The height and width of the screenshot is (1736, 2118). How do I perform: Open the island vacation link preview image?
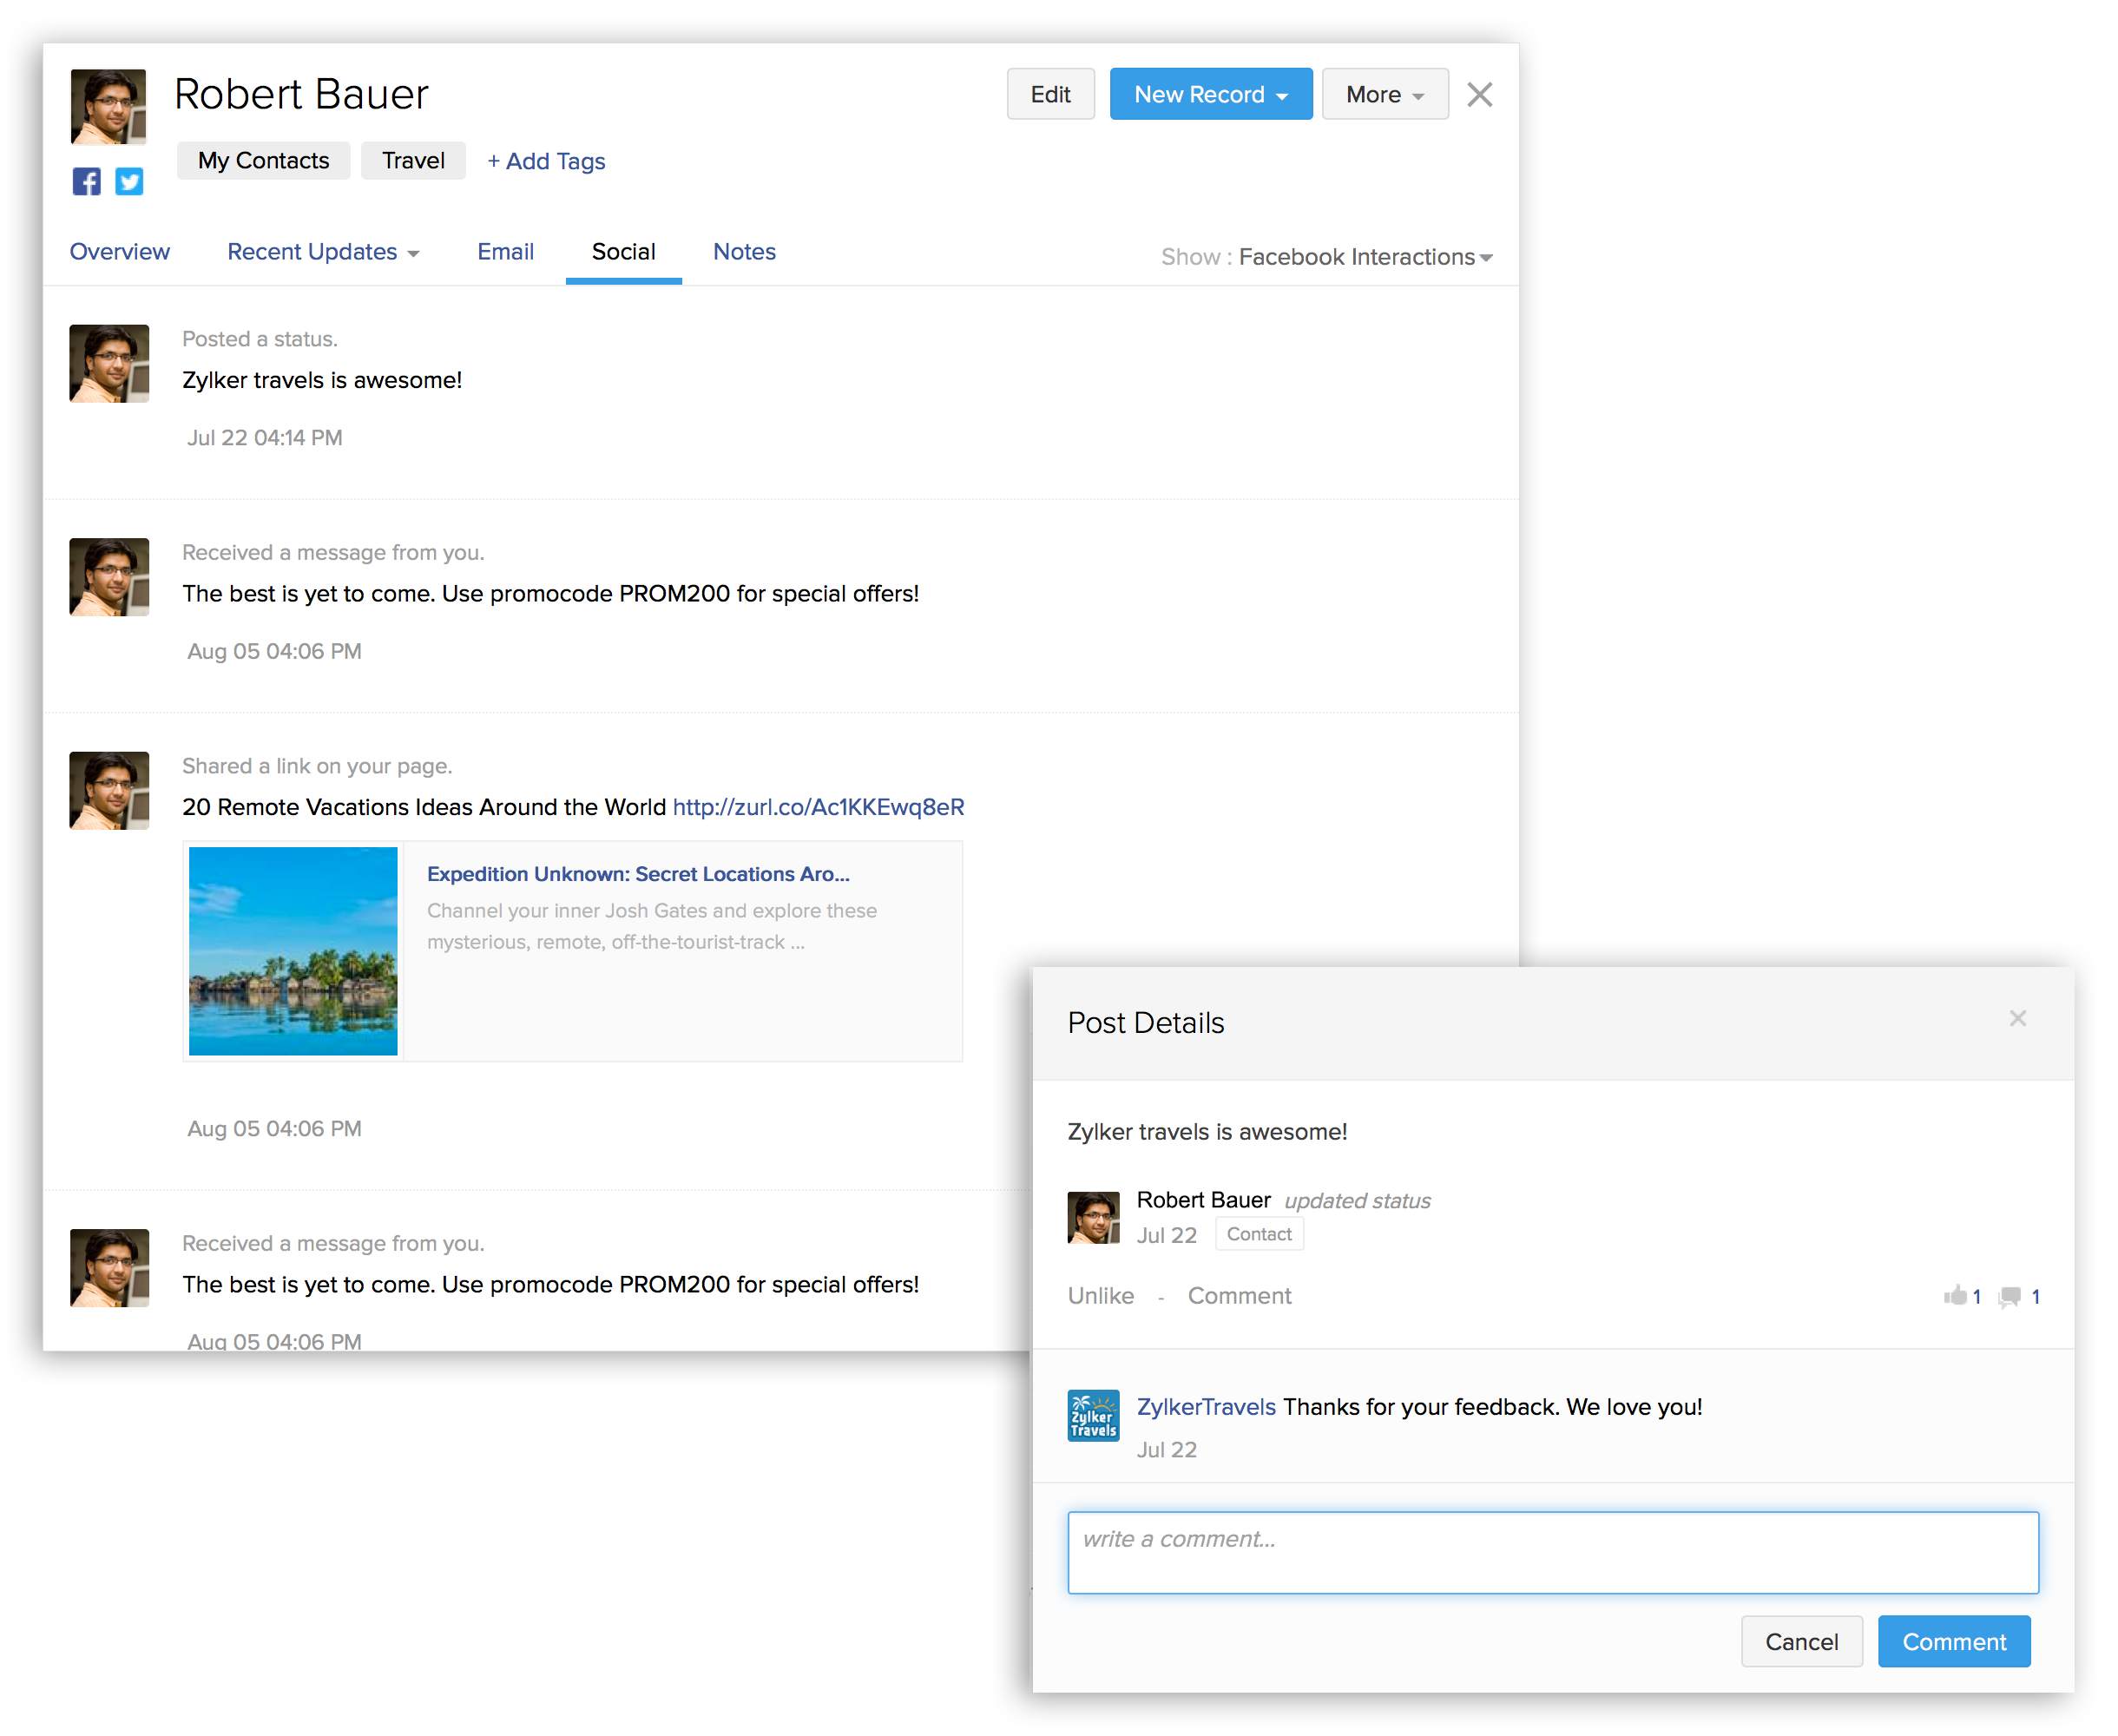click(x=293, y=951)
